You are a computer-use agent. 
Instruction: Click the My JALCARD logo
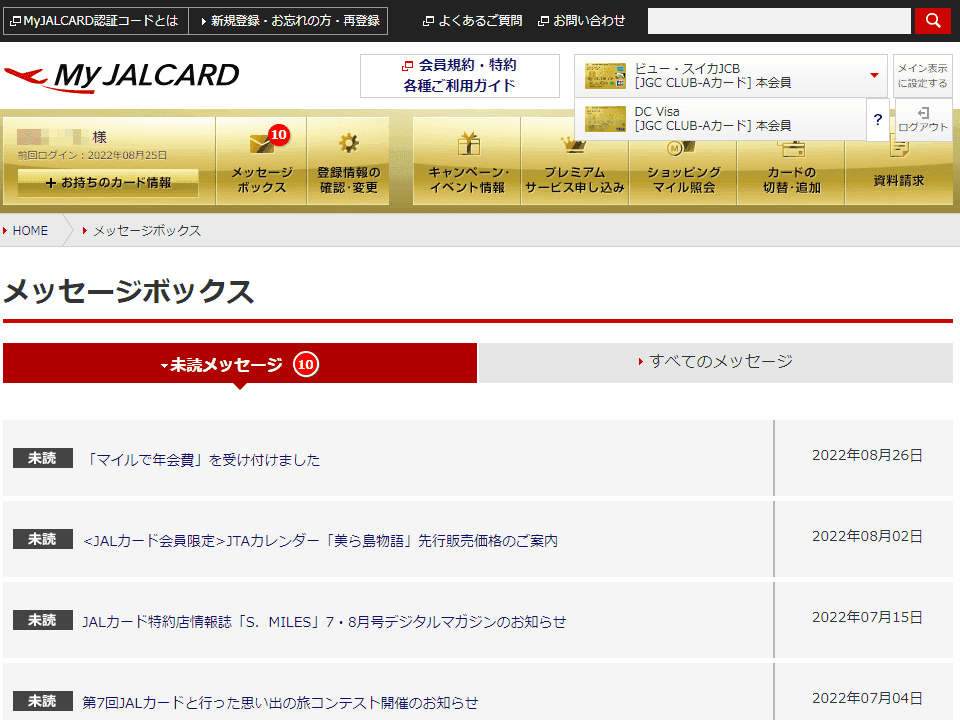(x=122, y=76)
